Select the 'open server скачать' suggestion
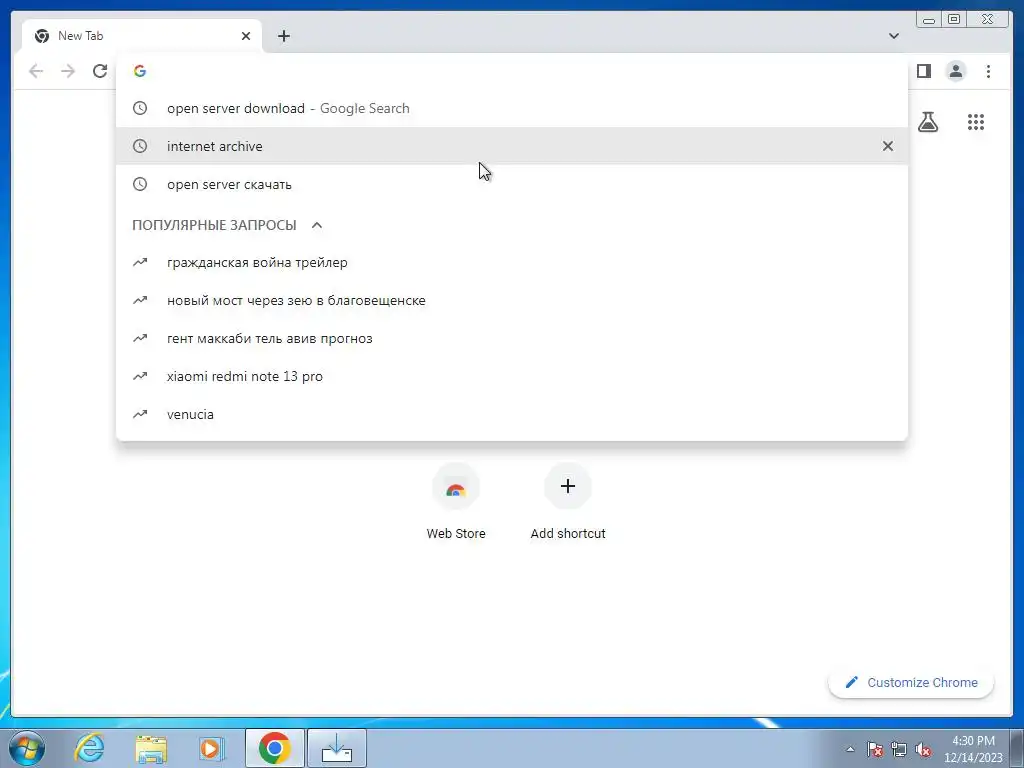The image size is (1024, 768). tap(512, 184)
